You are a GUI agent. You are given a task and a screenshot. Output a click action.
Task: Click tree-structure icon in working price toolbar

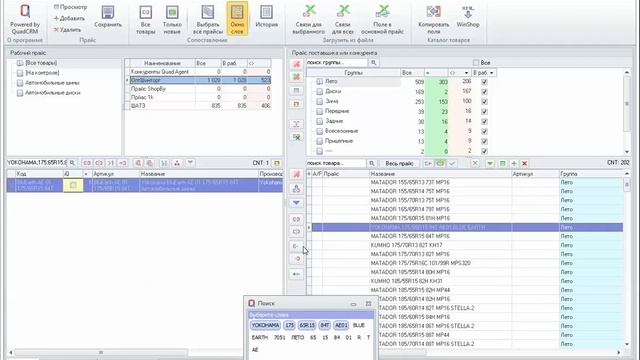click(177, 163)
